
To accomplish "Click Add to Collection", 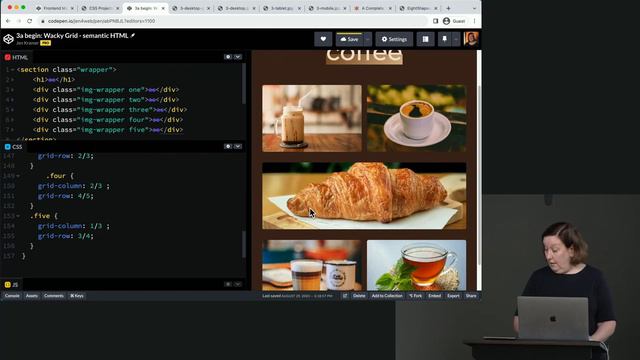I will click(387, 296).
